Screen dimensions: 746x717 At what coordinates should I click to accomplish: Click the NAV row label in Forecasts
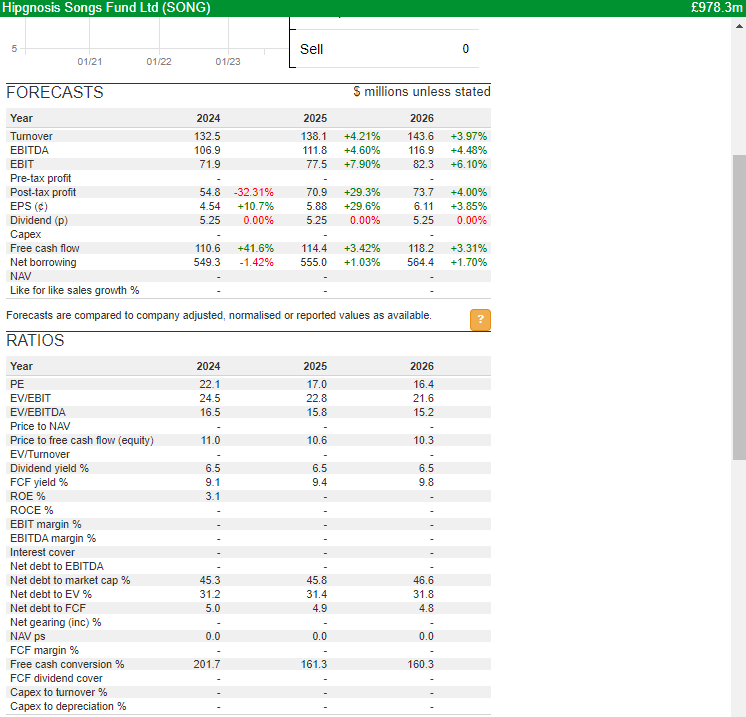click(x=21, y=276)
